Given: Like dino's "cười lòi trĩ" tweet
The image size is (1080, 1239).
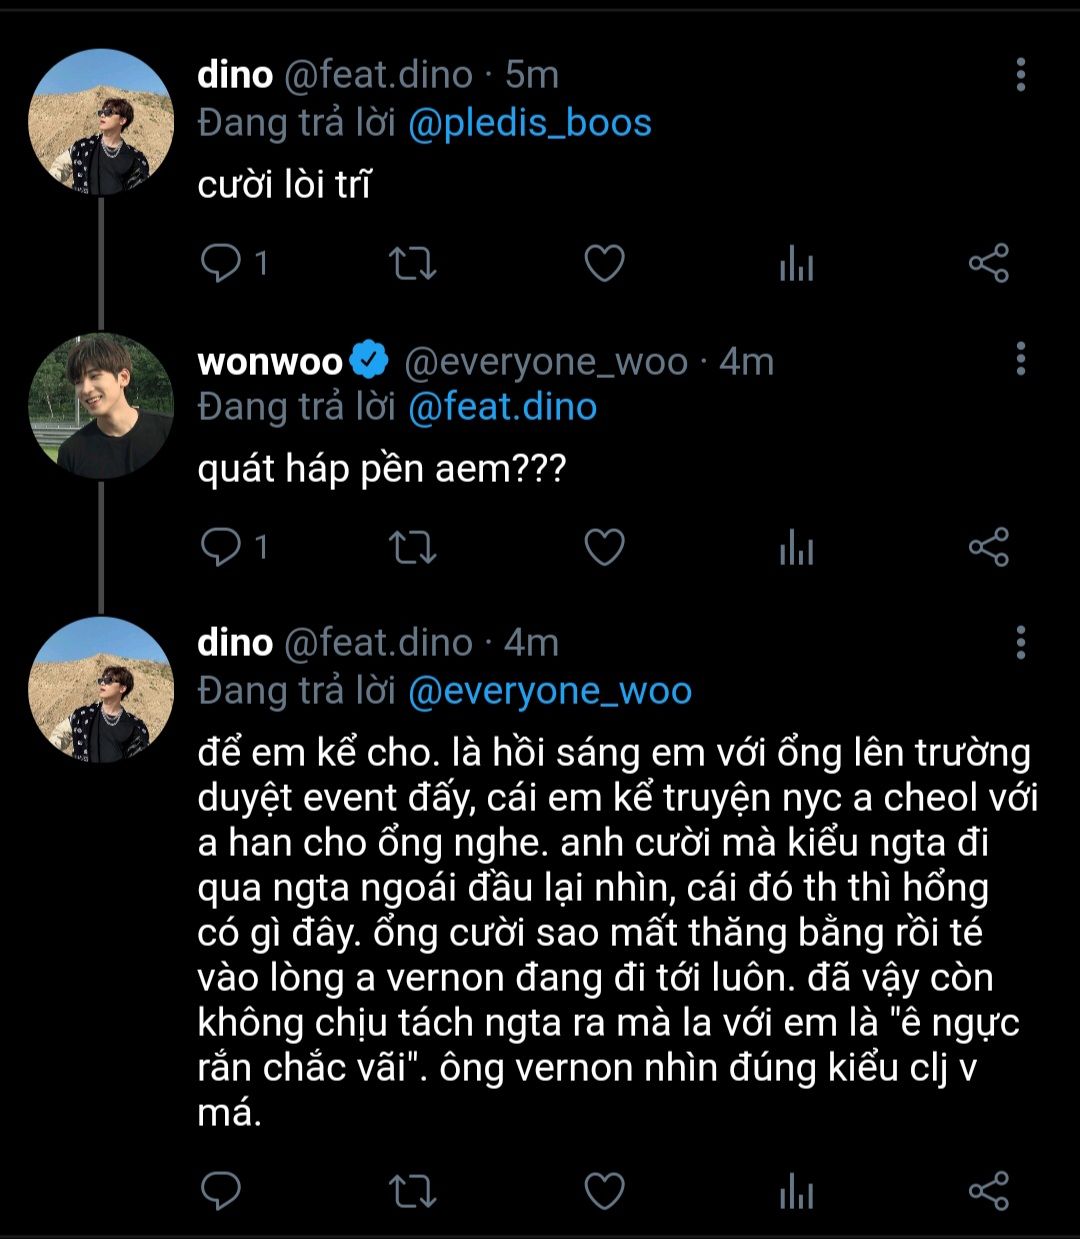Looking at the screenshot, I should point(604,263).
